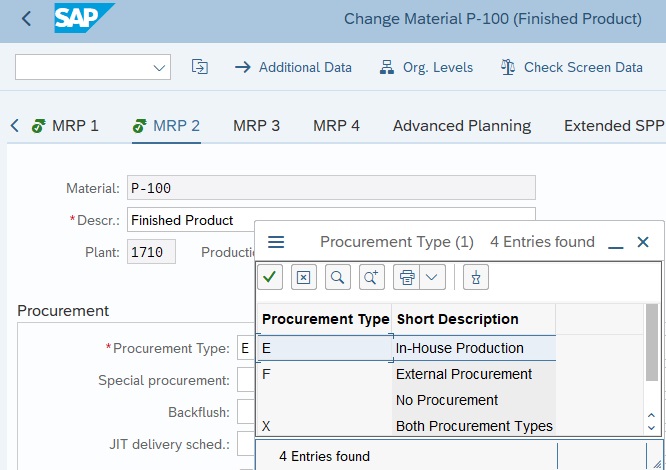
Task: Expand the print options dropdown arrow
Action: click(432, 277)
